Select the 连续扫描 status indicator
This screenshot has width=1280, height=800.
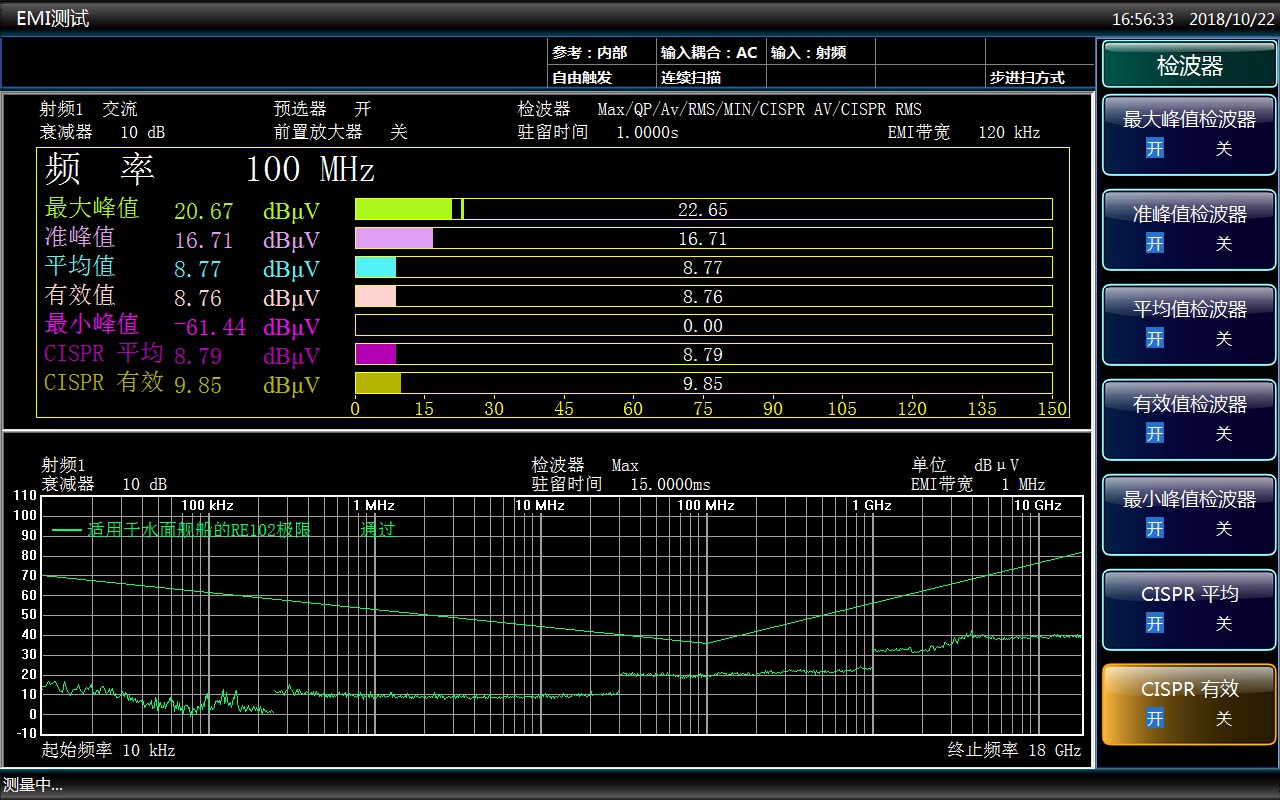coord(691,77)
